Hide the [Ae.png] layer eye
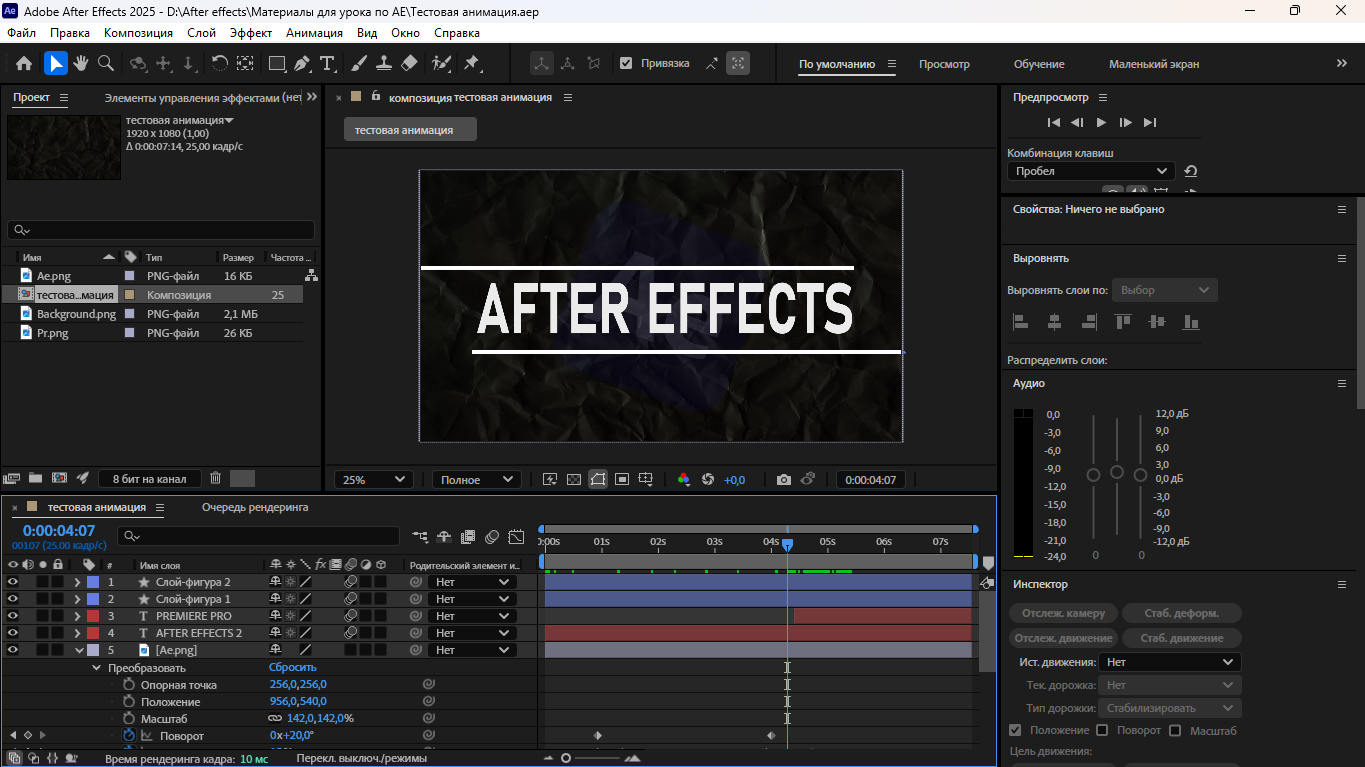Screen dimensions: 1365x767 (13, 650)
